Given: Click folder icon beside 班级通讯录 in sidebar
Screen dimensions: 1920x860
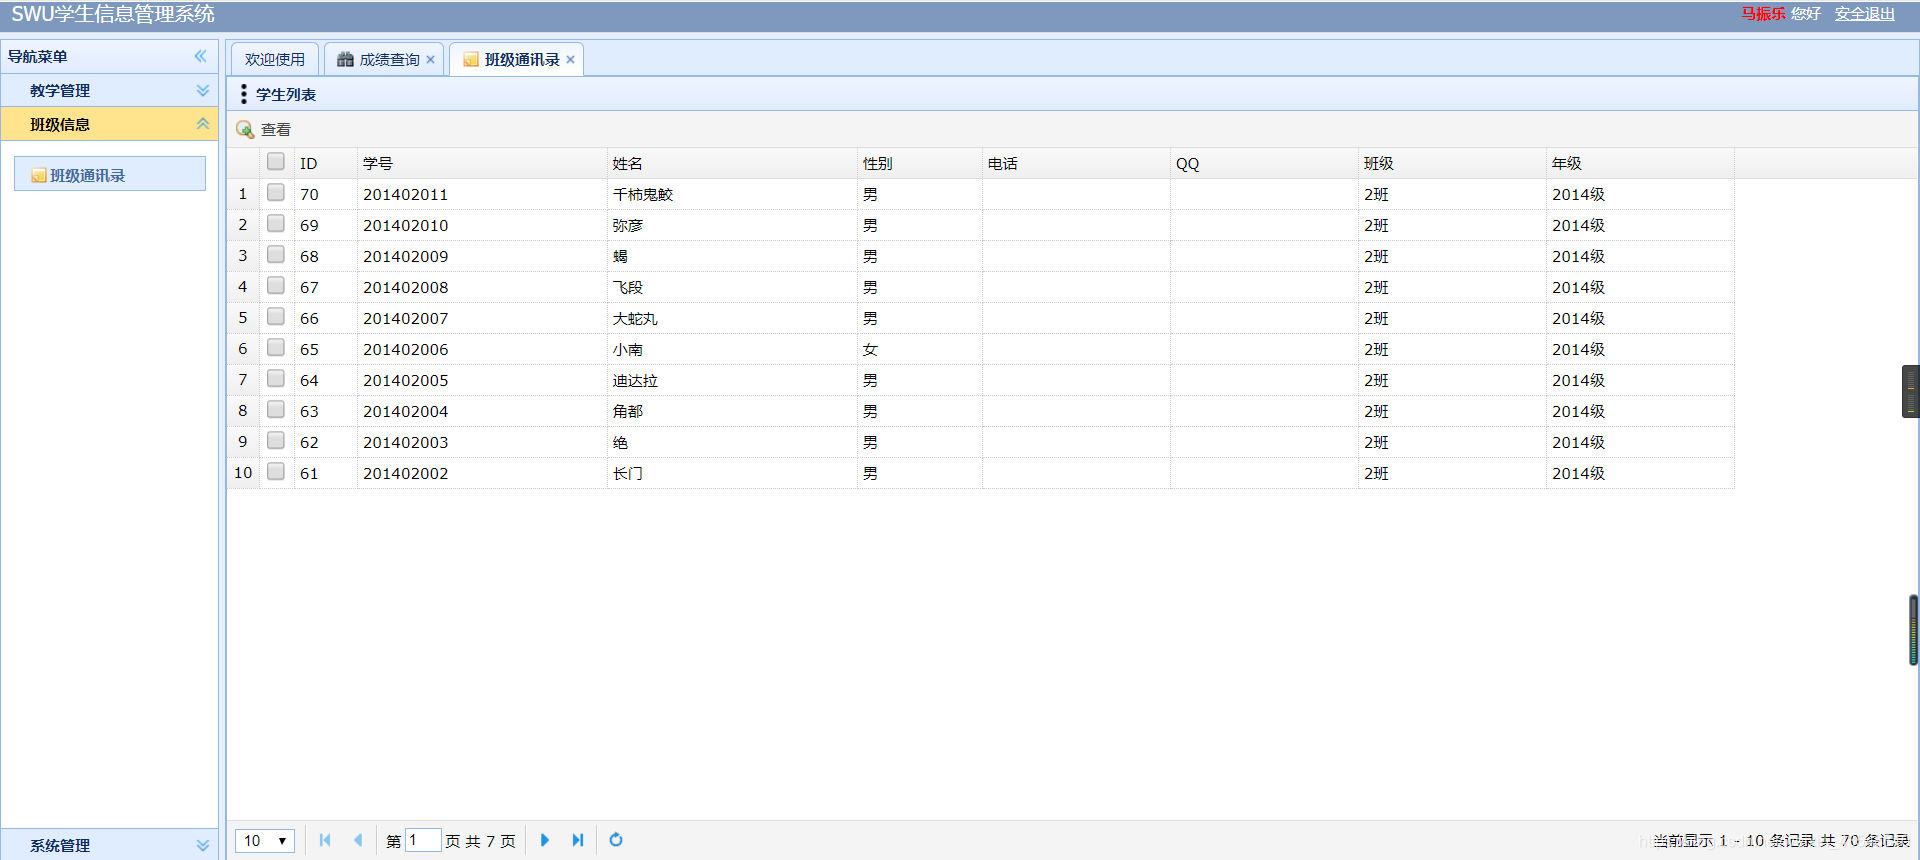Looking at the screenshot, I should click(39, 176).
